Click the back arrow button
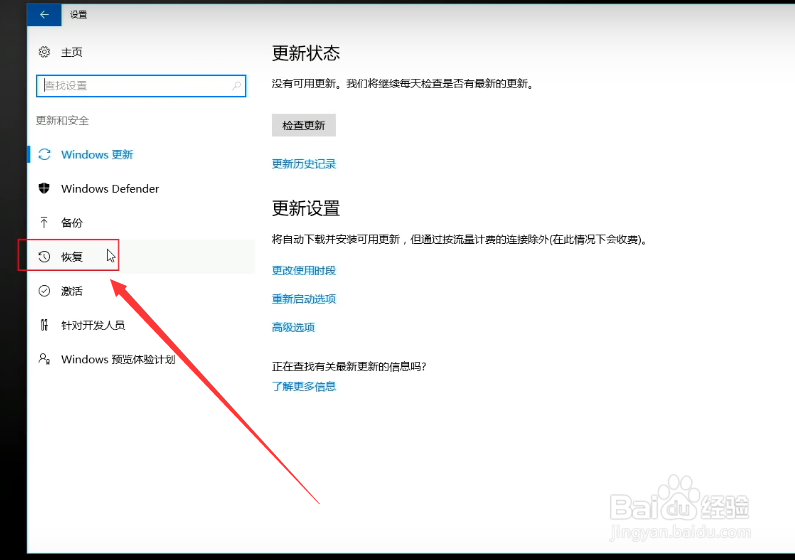The width and height of the screenshot is (795, 560). point(44,15)
